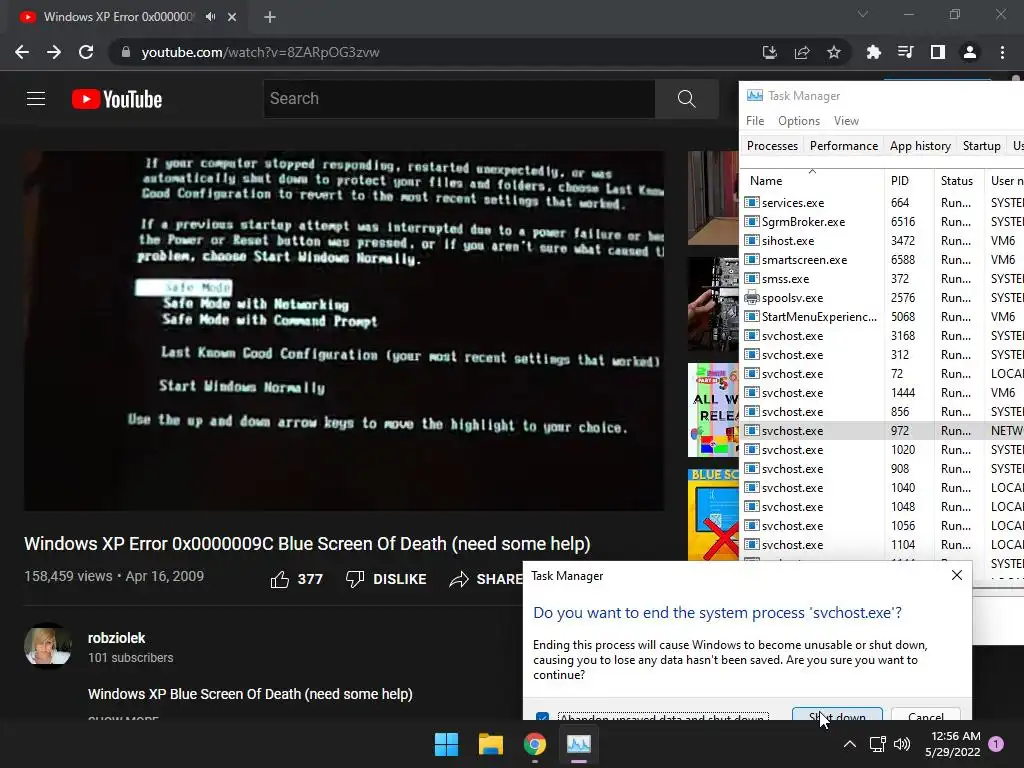Click in YouTube search field

[459, 99]
